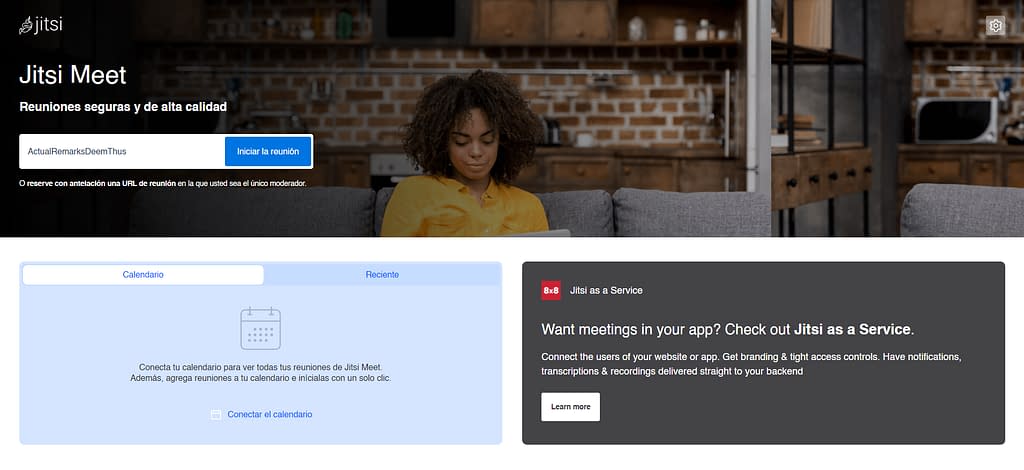Open the Conectar el calendario link
This screenshot has width=1024, height=470.
270,415
